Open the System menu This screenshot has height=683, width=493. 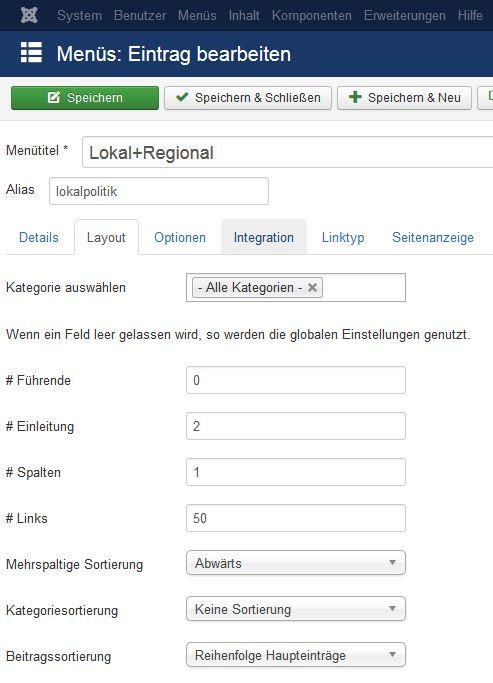[79, 16]
